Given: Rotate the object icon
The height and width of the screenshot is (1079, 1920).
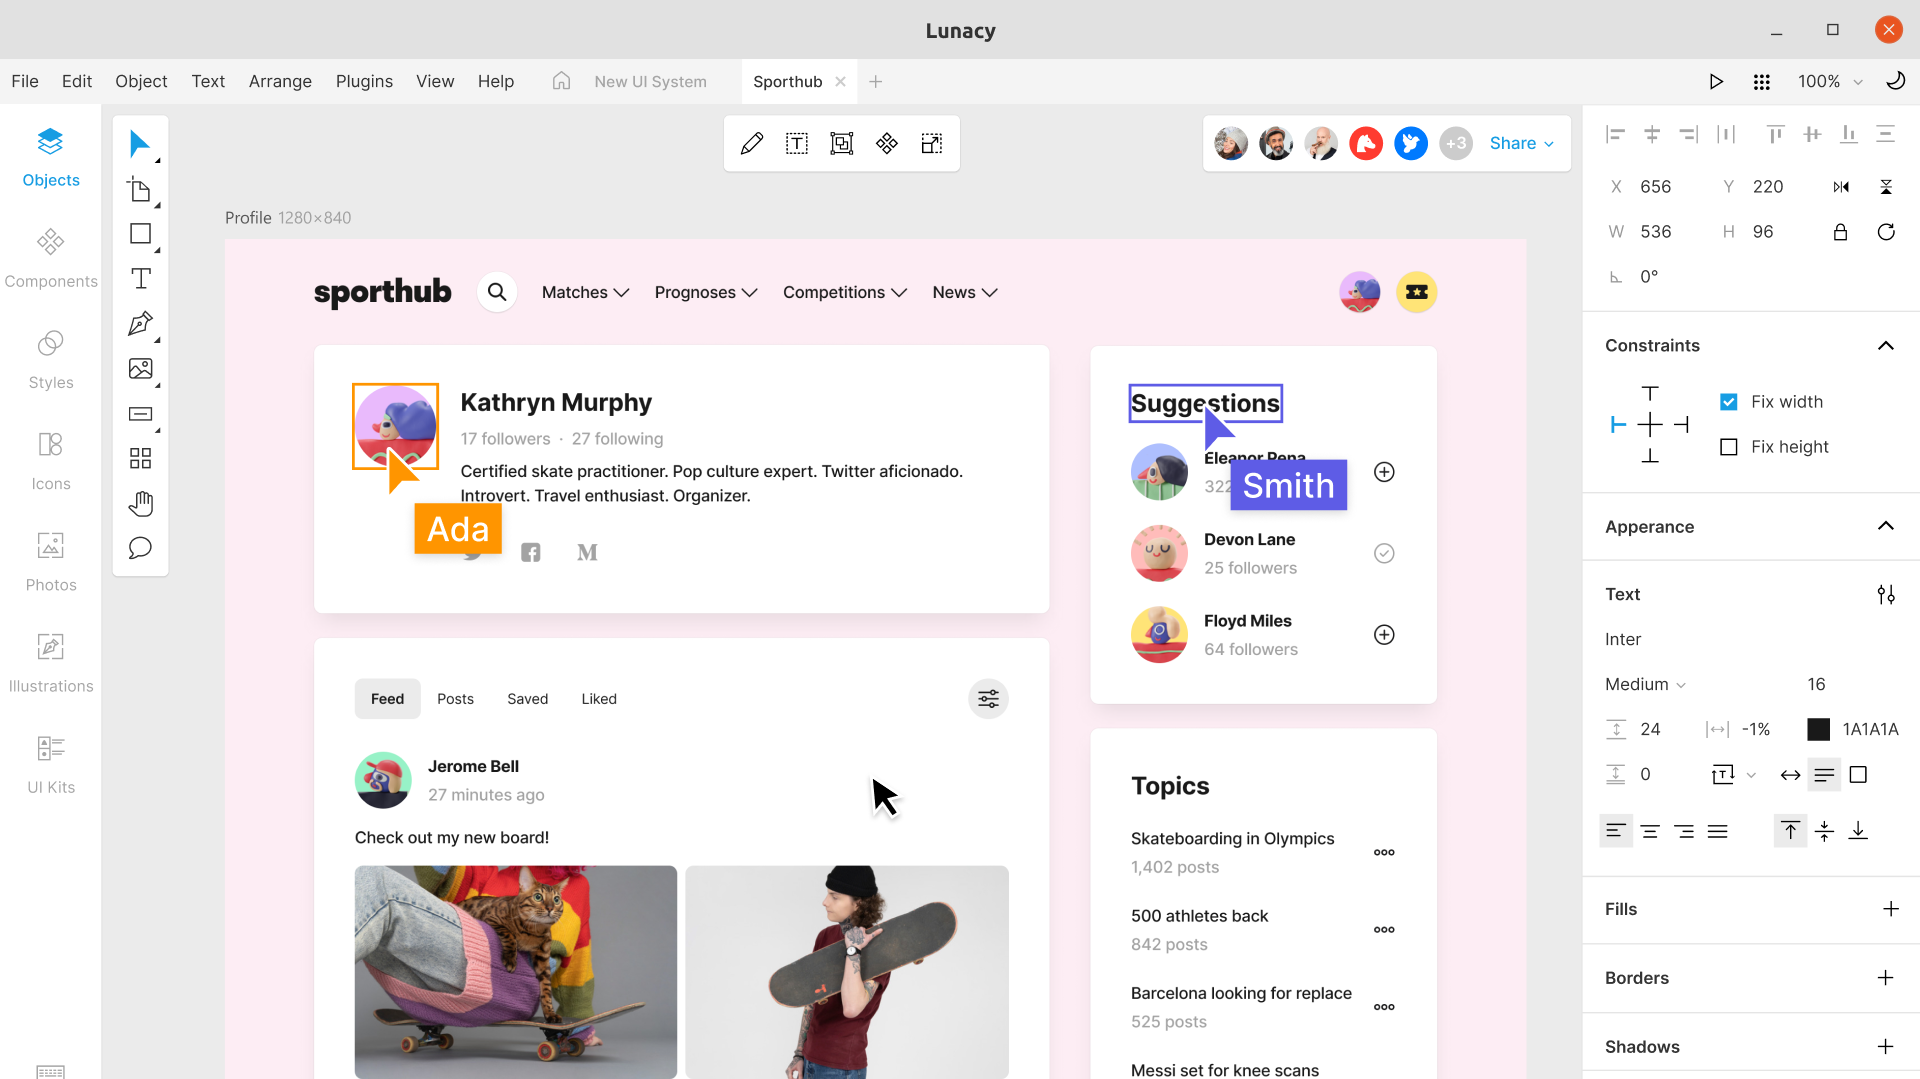Looking at the screenshot, I should (1886, 232).
